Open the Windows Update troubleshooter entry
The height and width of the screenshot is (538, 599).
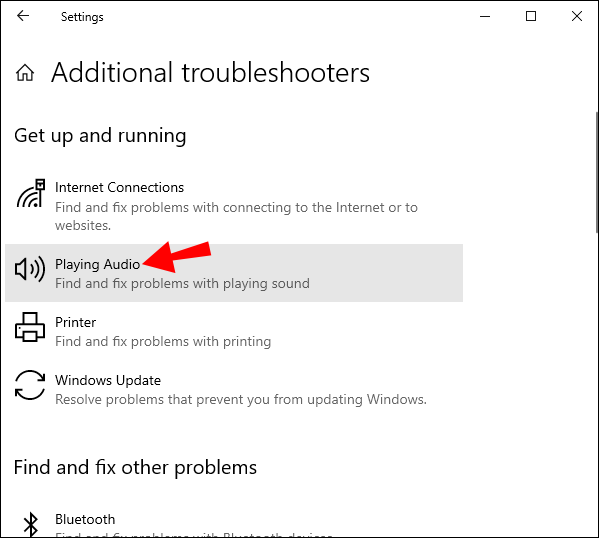click(x=234, y=389)
